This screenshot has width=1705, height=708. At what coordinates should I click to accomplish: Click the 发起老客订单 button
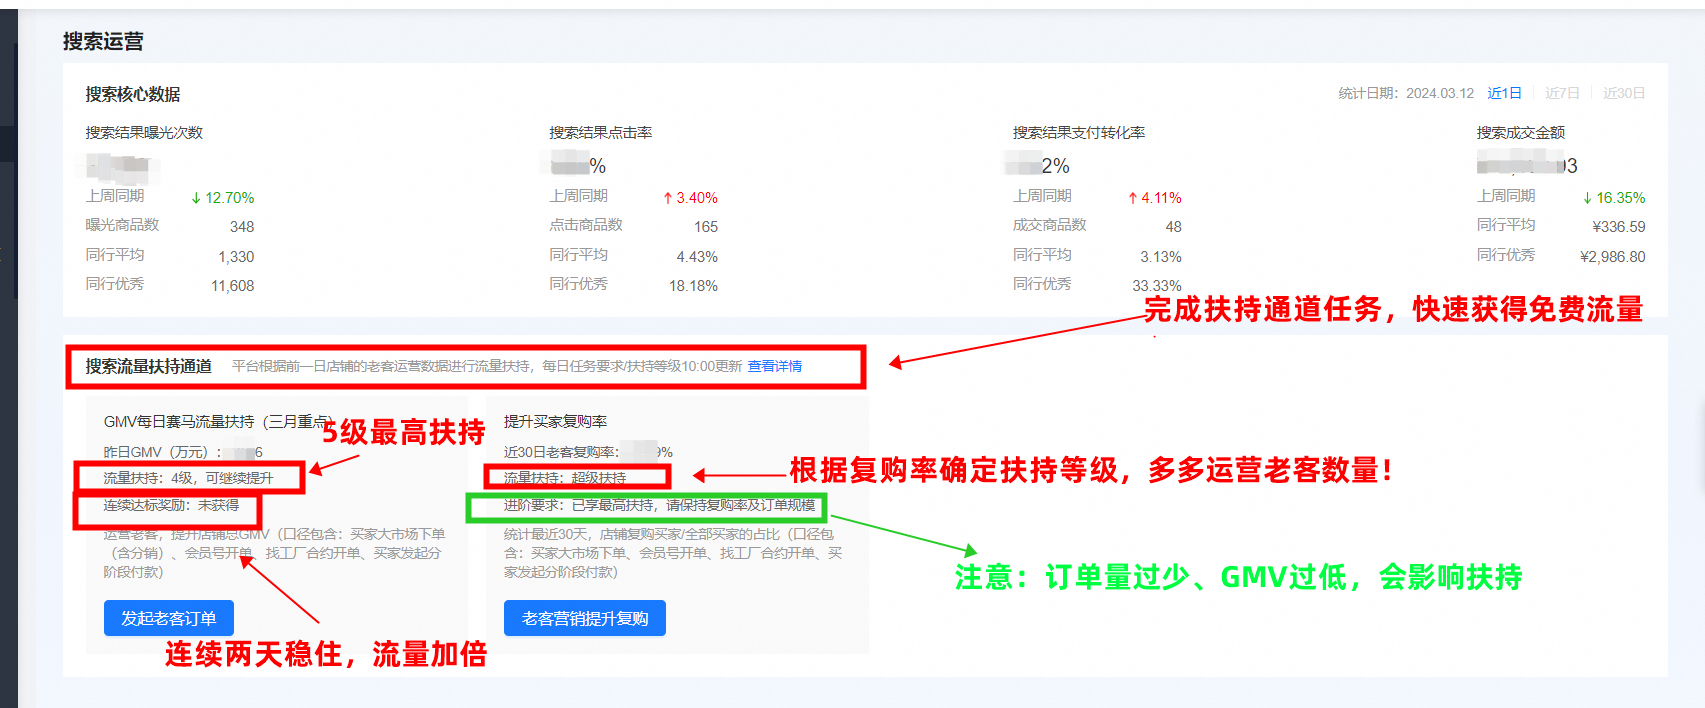(169, 618)
